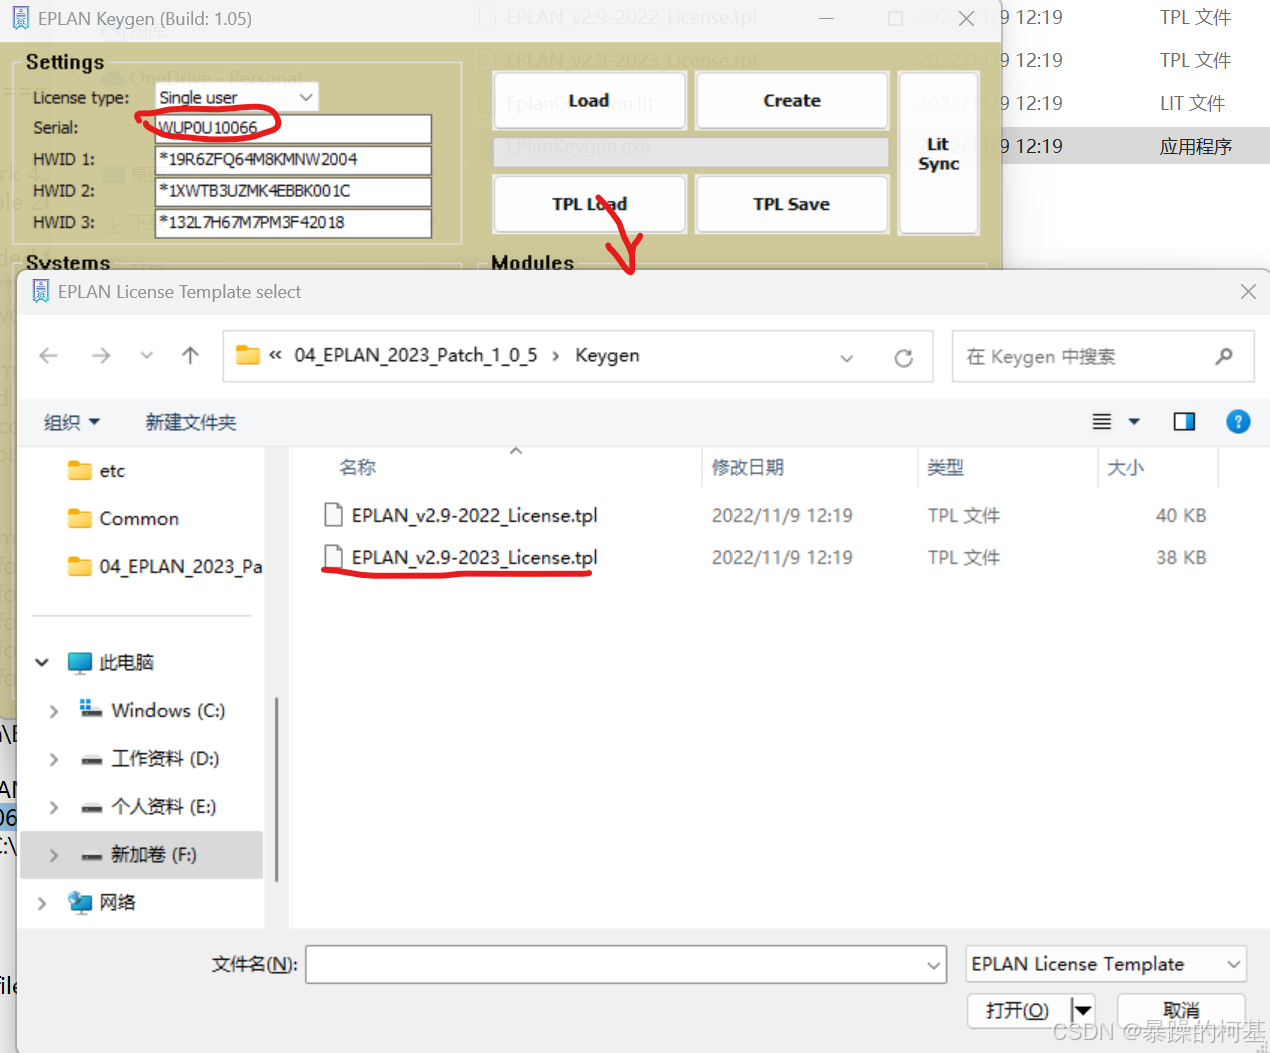Sort files by 大小 column
1270x1053 pixels.
point(1125,467)
